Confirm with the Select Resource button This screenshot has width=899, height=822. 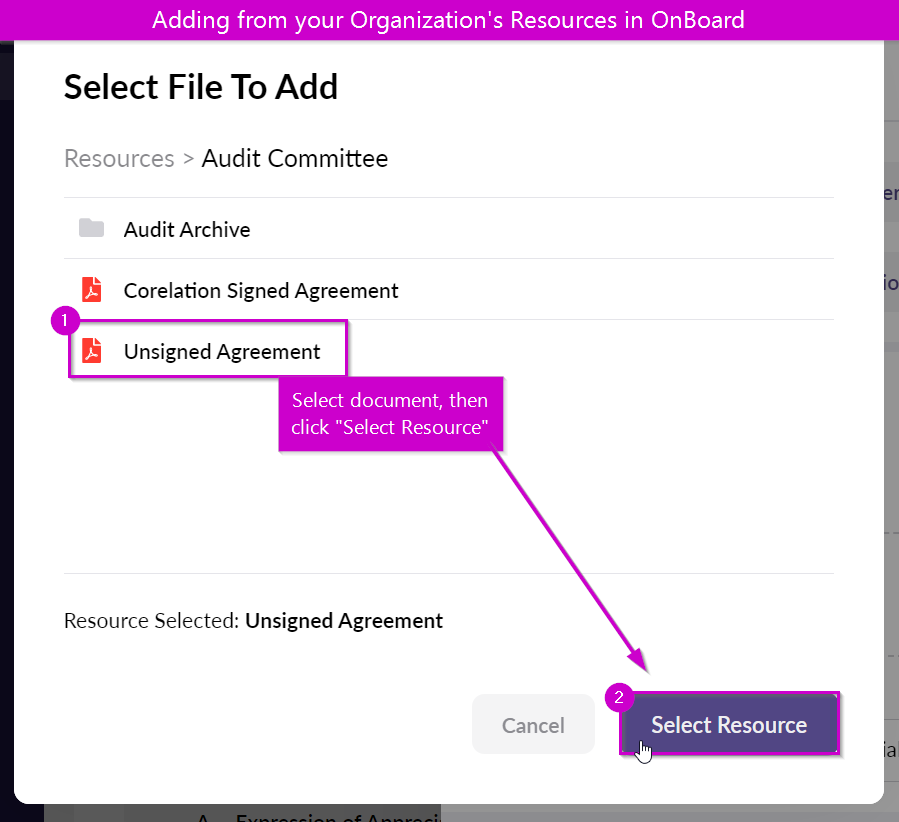729,725
